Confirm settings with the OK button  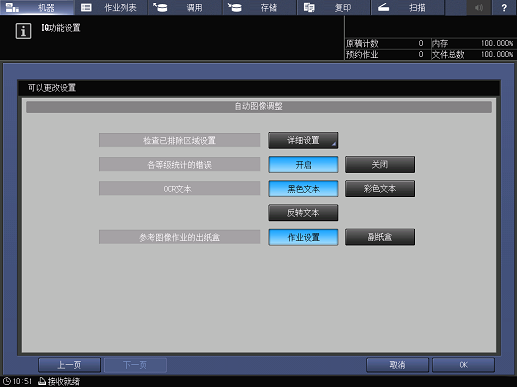[x=463, y=365]
